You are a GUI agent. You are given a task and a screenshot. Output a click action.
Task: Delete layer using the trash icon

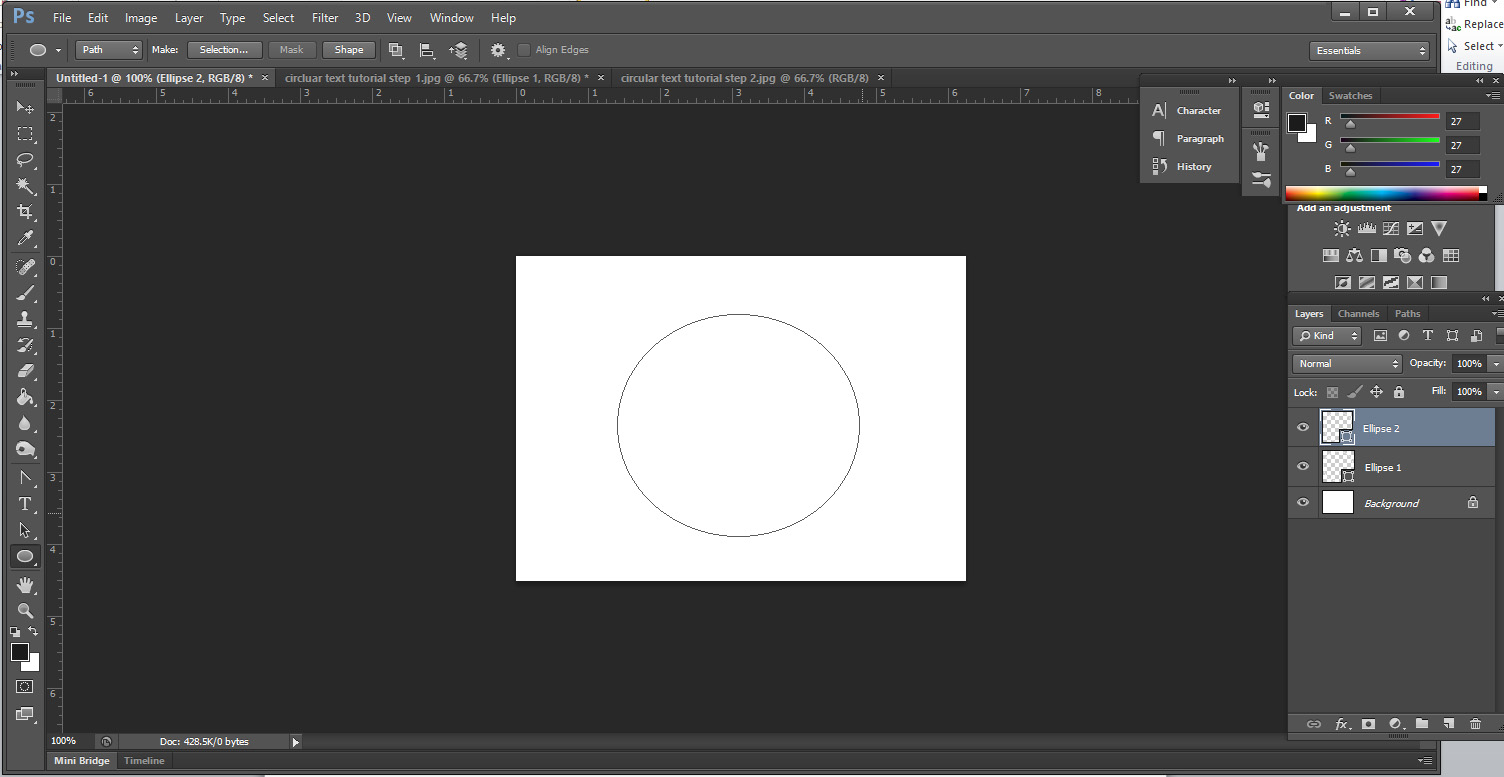(1475, 724)
